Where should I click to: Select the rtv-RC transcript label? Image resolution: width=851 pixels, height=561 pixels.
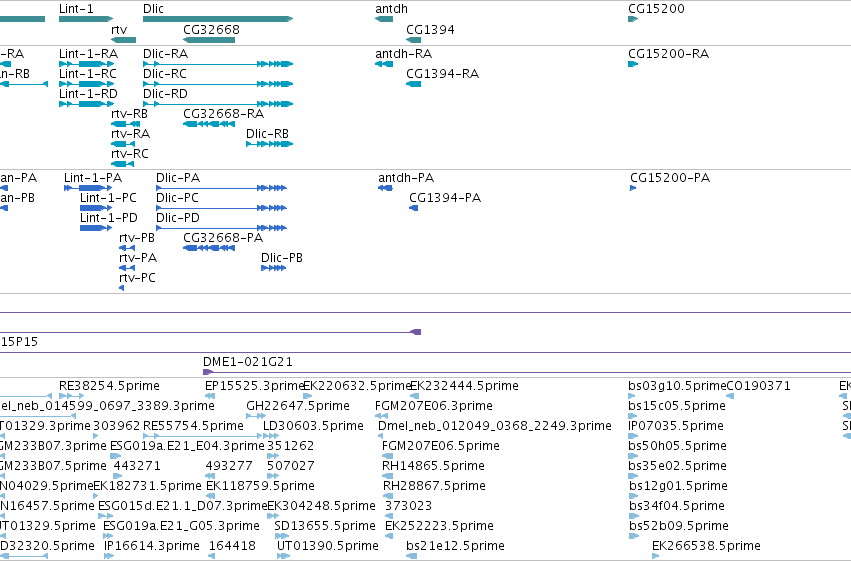tap(129, 154)
